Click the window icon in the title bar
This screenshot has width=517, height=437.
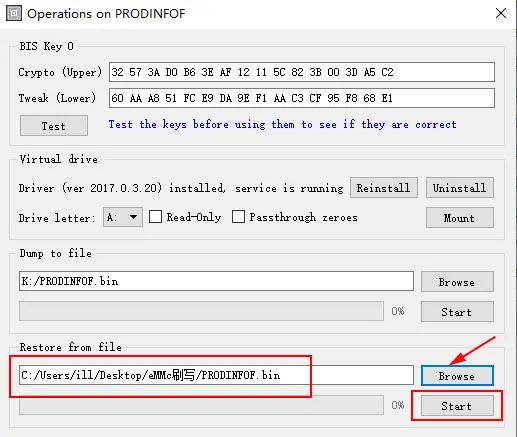(14, 14)
